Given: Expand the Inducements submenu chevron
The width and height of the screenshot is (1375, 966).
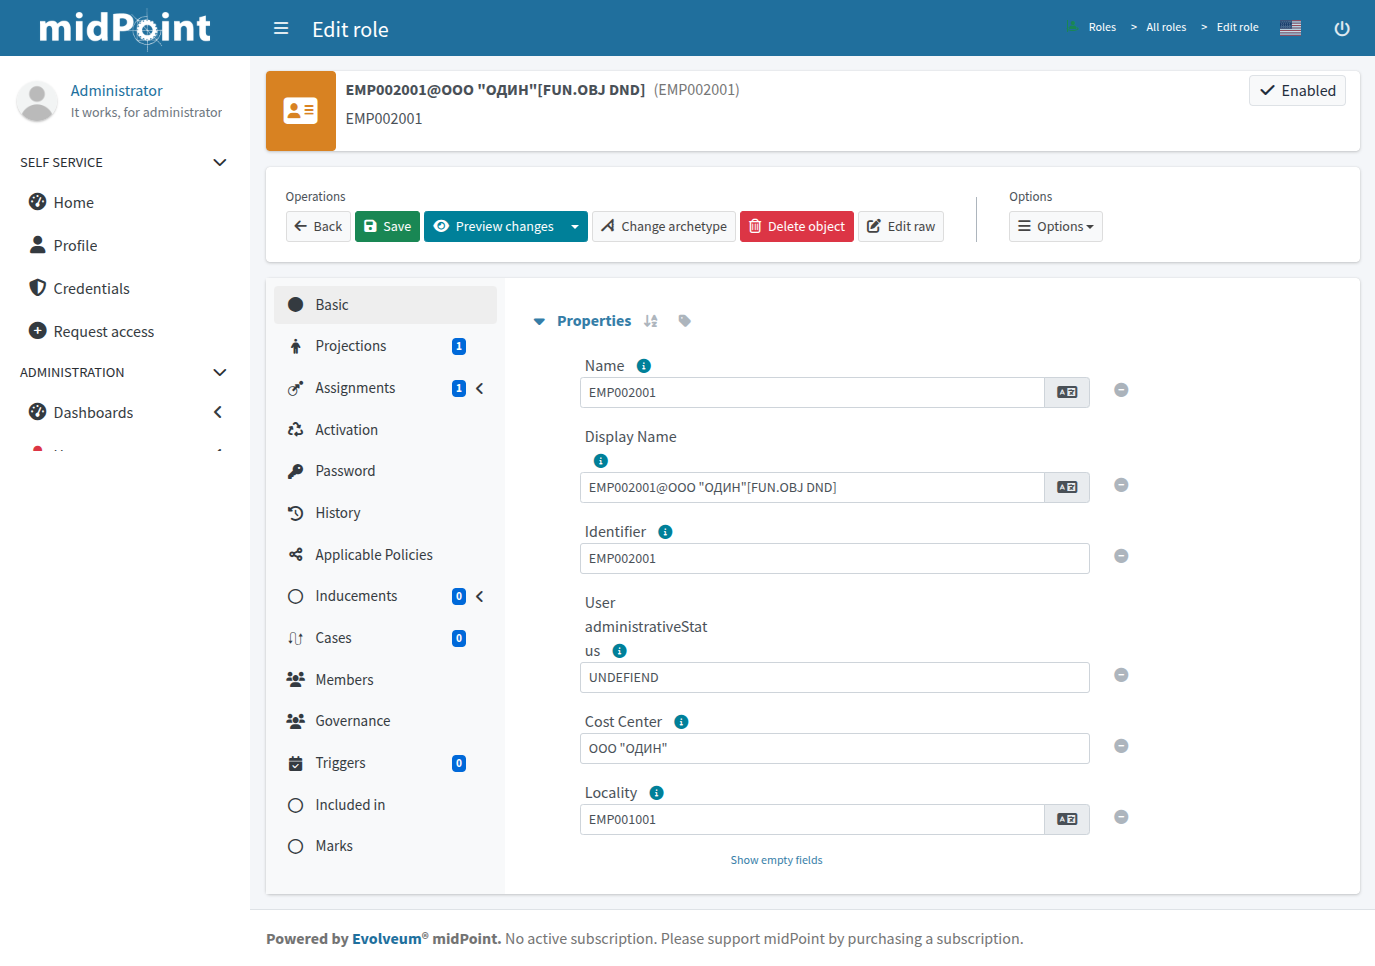Looking at the screenshot, I should [x=480, y=596].
